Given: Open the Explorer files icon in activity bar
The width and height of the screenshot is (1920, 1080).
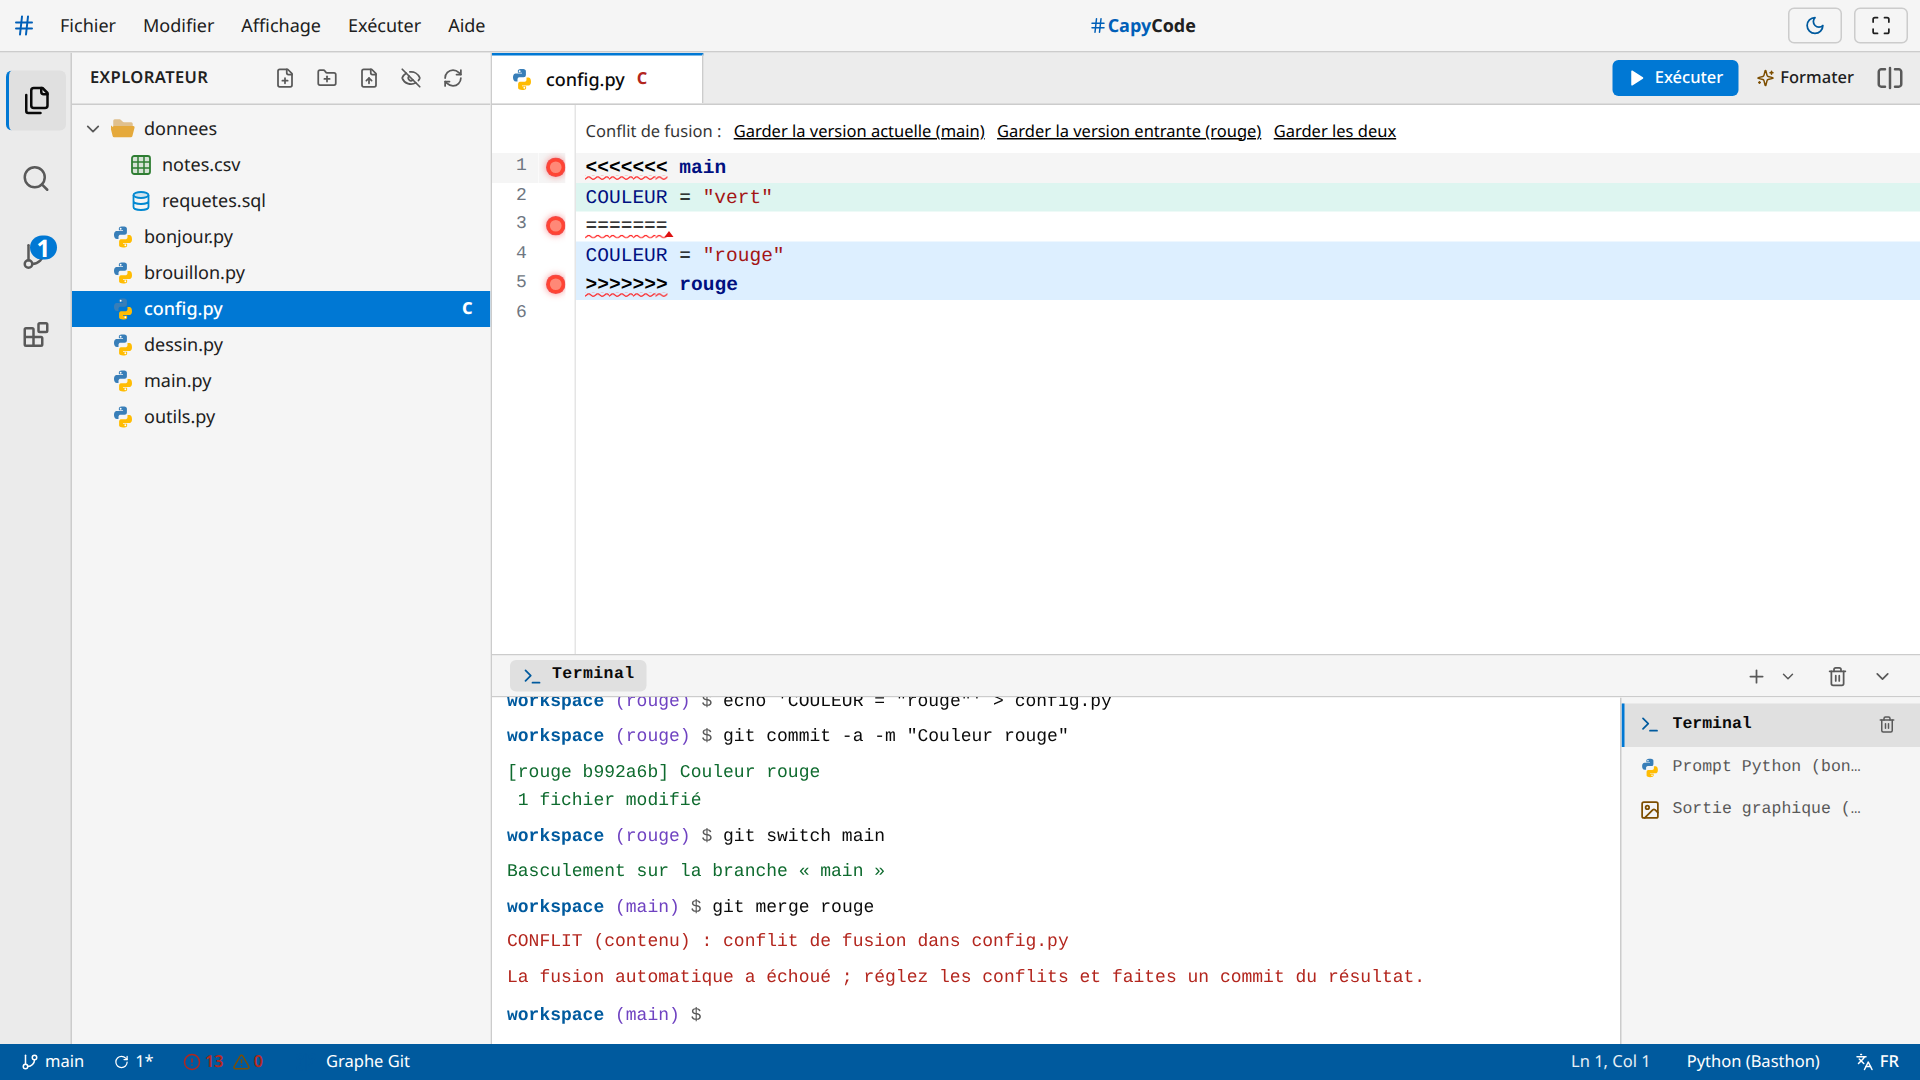Looking at the screenshot, I should 36,100.
